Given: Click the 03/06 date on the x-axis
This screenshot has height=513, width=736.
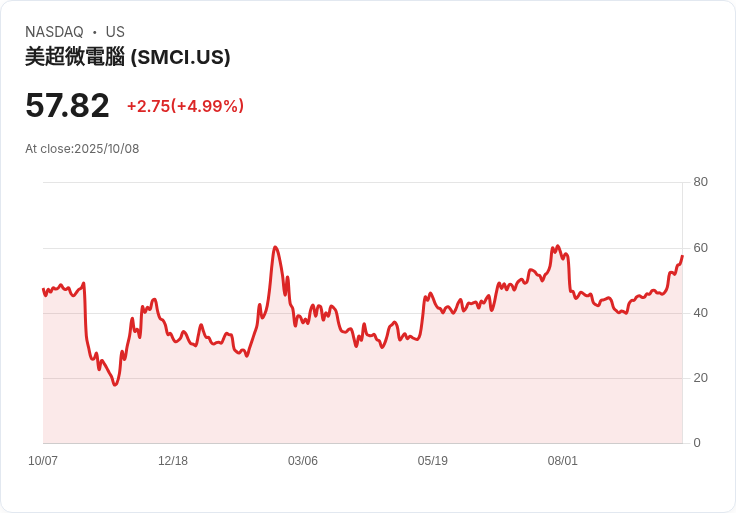Looking at the screenshot, I should click(x=303, y=461).
